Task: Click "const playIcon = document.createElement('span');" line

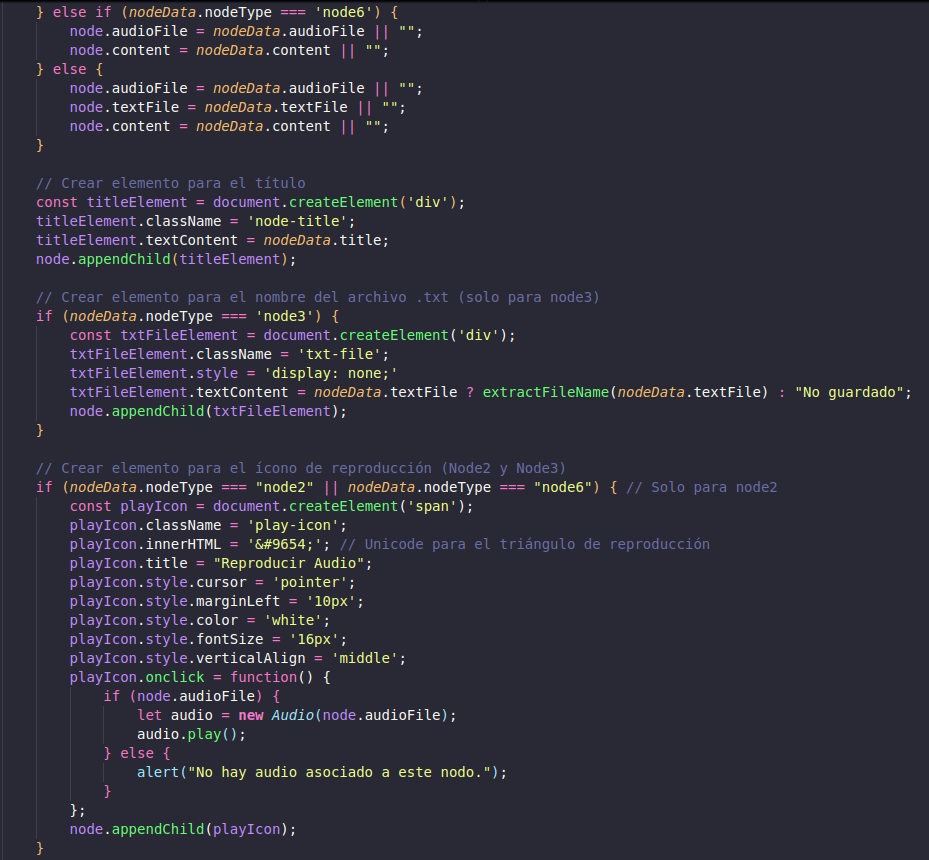Action: pos(271,506)
